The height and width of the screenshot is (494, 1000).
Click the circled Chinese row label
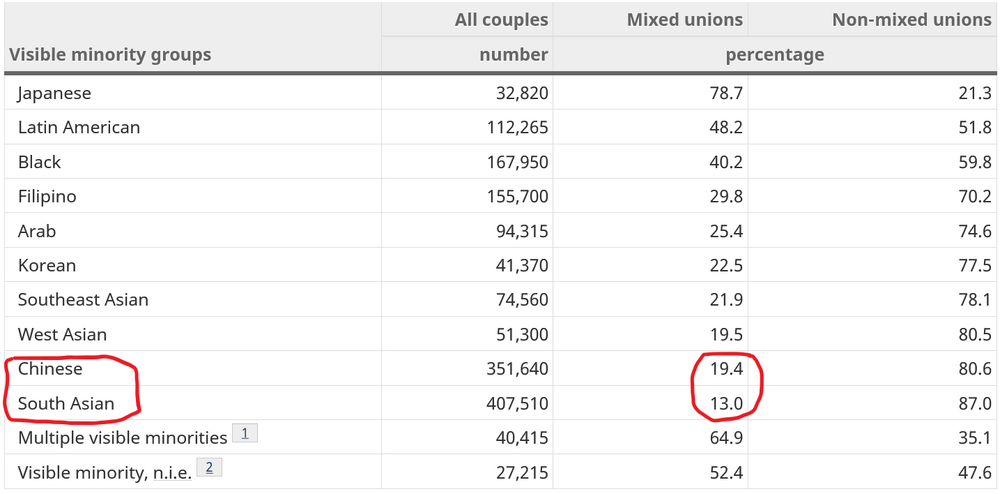tap(50, 368)
